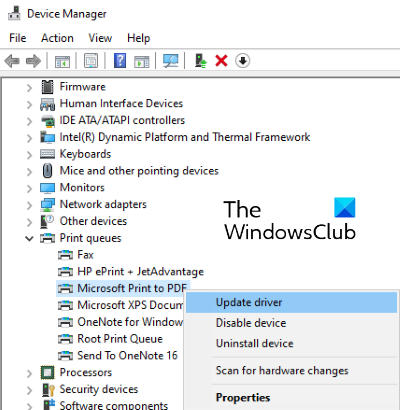Click the Monitors category icon
The width and height of the screenshot is (400, 410).
[x=47, y=188]
